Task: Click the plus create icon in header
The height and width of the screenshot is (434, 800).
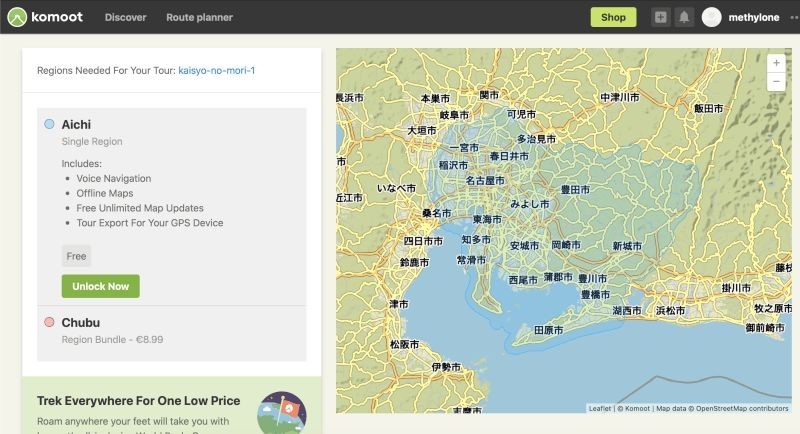Action: point(660,17)
